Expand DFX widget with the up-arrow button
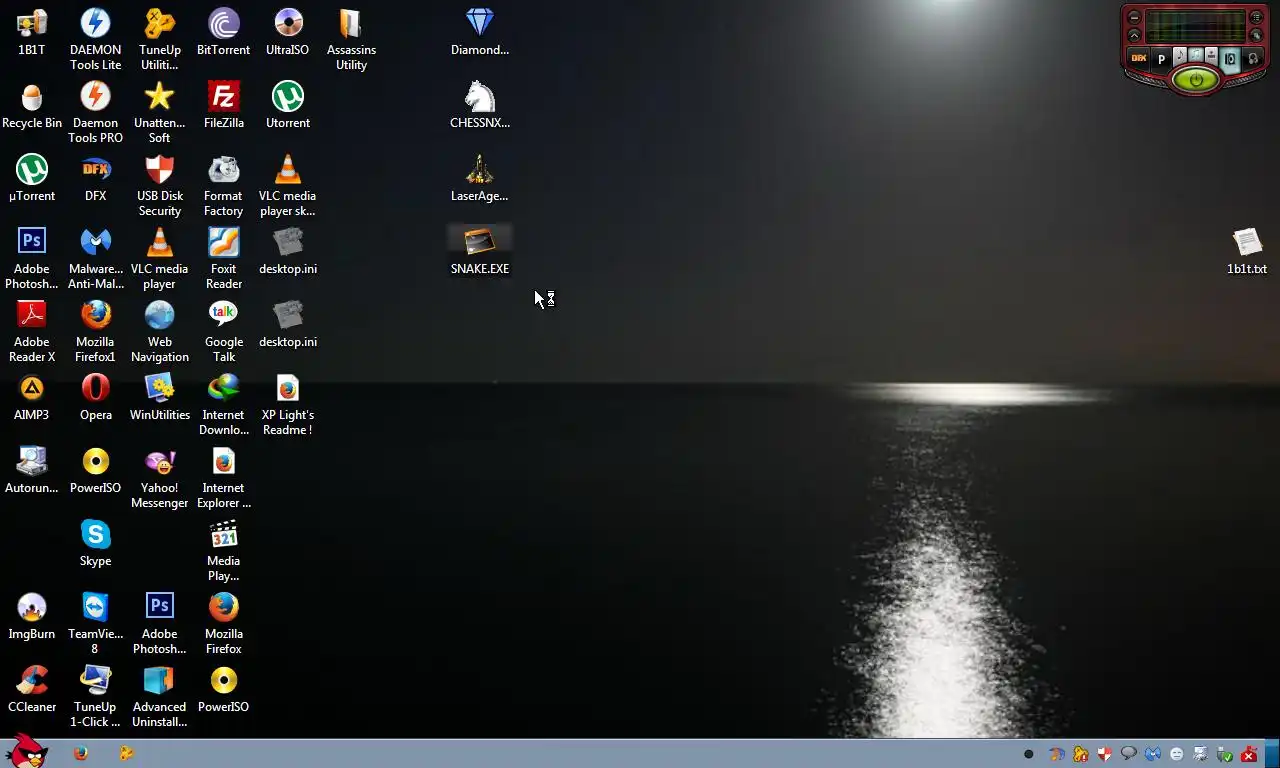This screenshot has width=1280, height=768. 1134,35
